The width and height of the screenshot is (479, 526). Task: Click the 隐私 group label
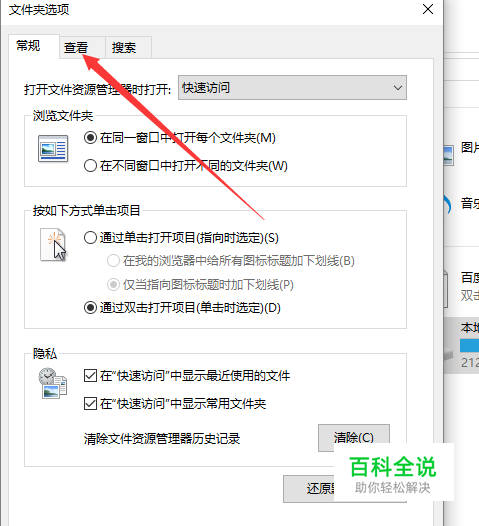point(45,354)
